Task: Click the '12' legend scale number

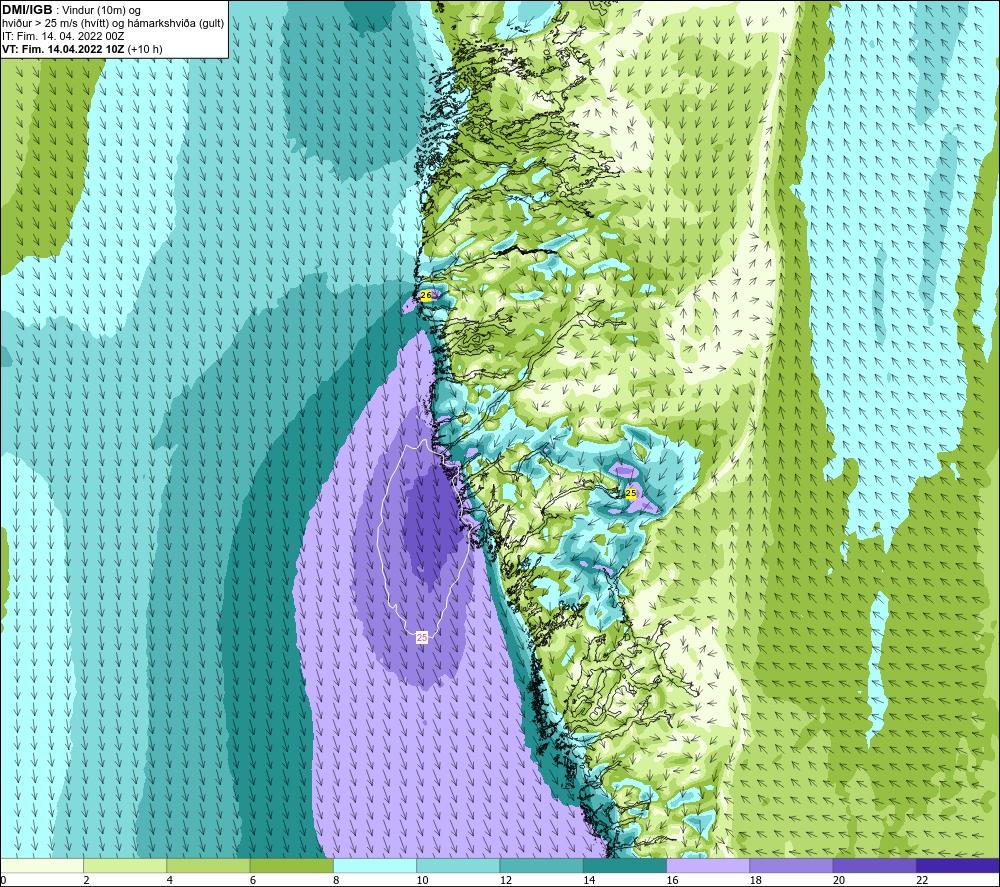Action: tap(506, 880)
